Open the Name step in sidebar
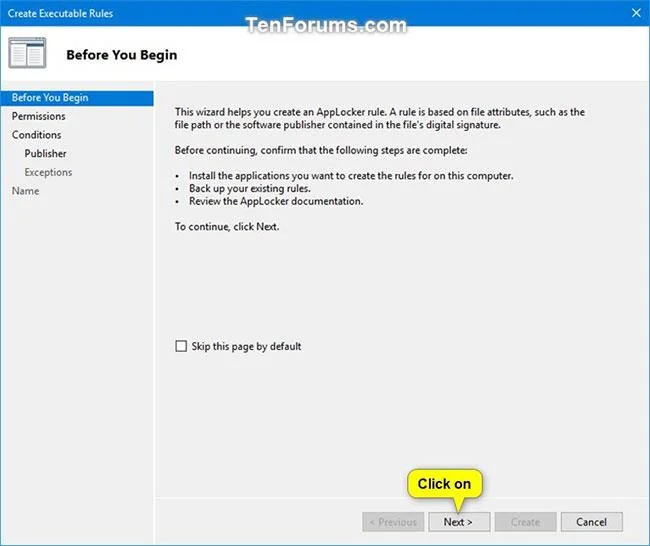 [x=25, y=191]
